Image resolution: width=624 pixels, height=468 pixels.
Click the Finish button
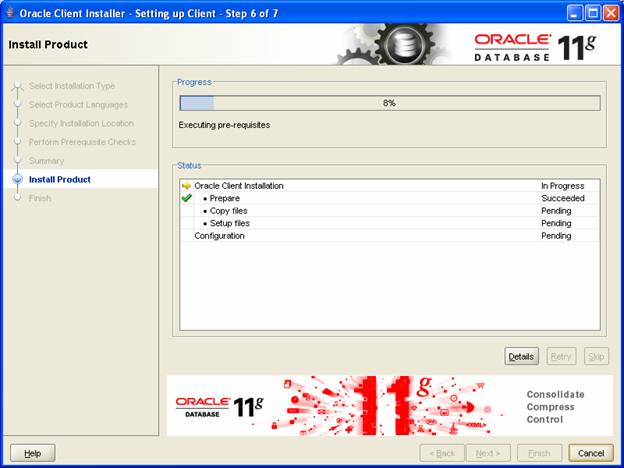point(539,453)
